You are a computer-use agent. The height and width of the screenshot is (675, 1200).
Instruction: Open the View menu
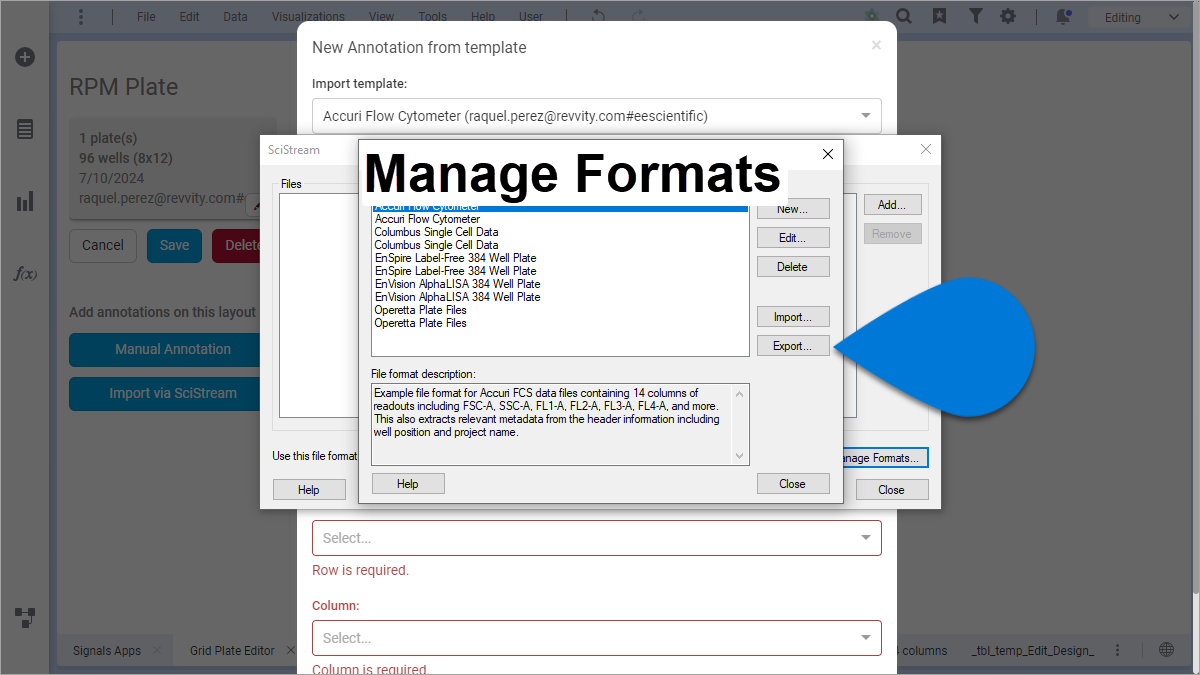[381, 17]
